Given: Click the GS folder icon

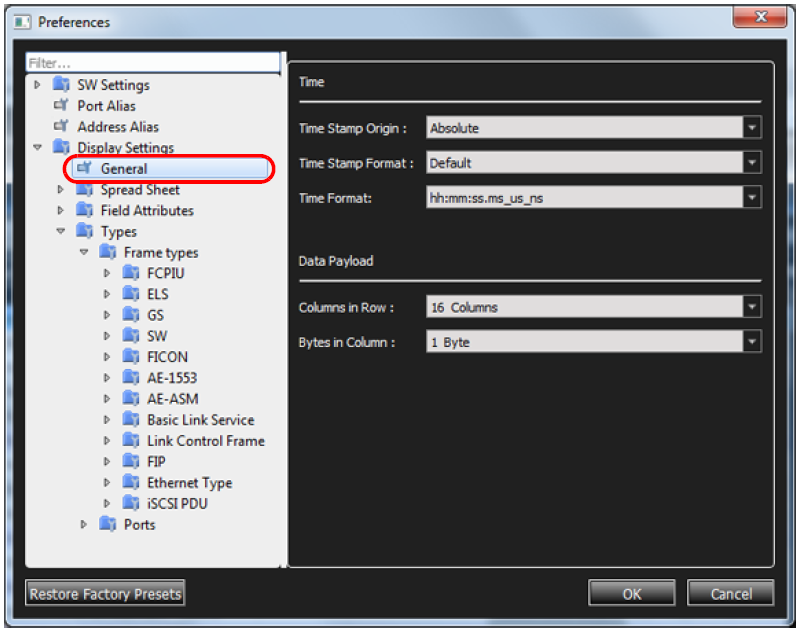Looking at the screenshot, I should pyautogui.click(x=131, y=315).
